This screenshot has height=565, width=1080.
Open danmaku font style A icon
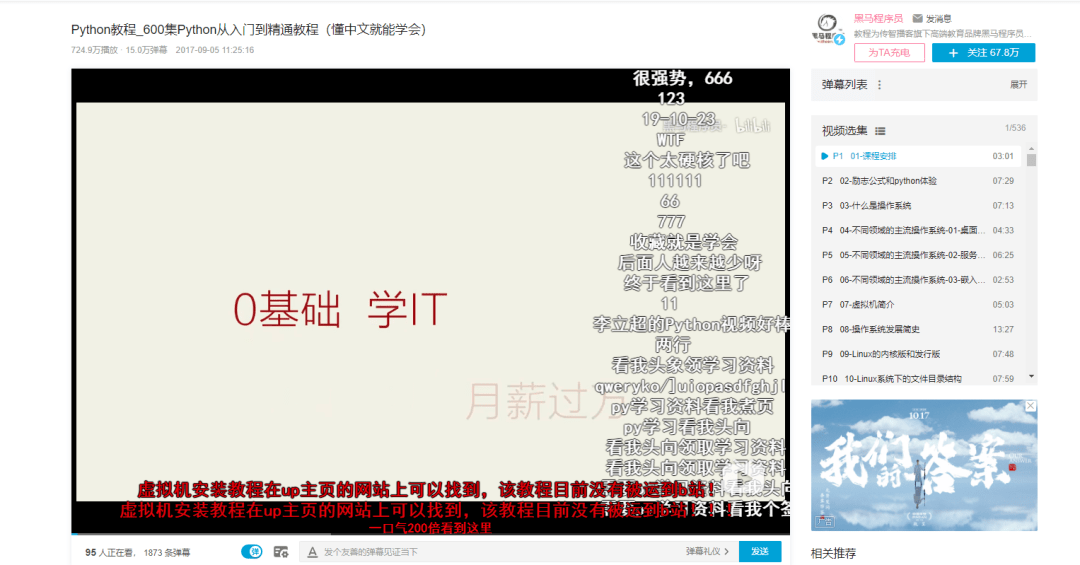tap(312, 552)
